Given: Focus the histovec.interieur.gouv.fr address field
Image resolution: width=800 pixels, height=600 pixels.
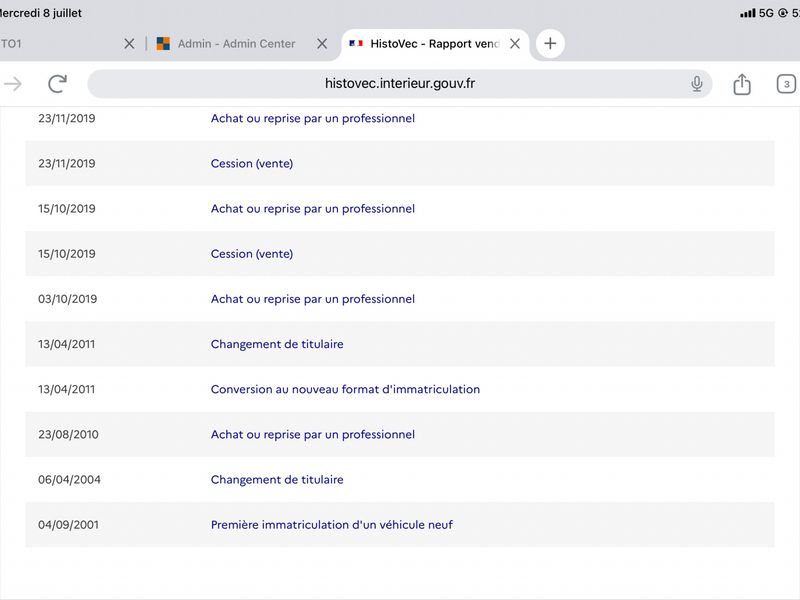Looking at the screenshot, I should click(x=399, y=84).
